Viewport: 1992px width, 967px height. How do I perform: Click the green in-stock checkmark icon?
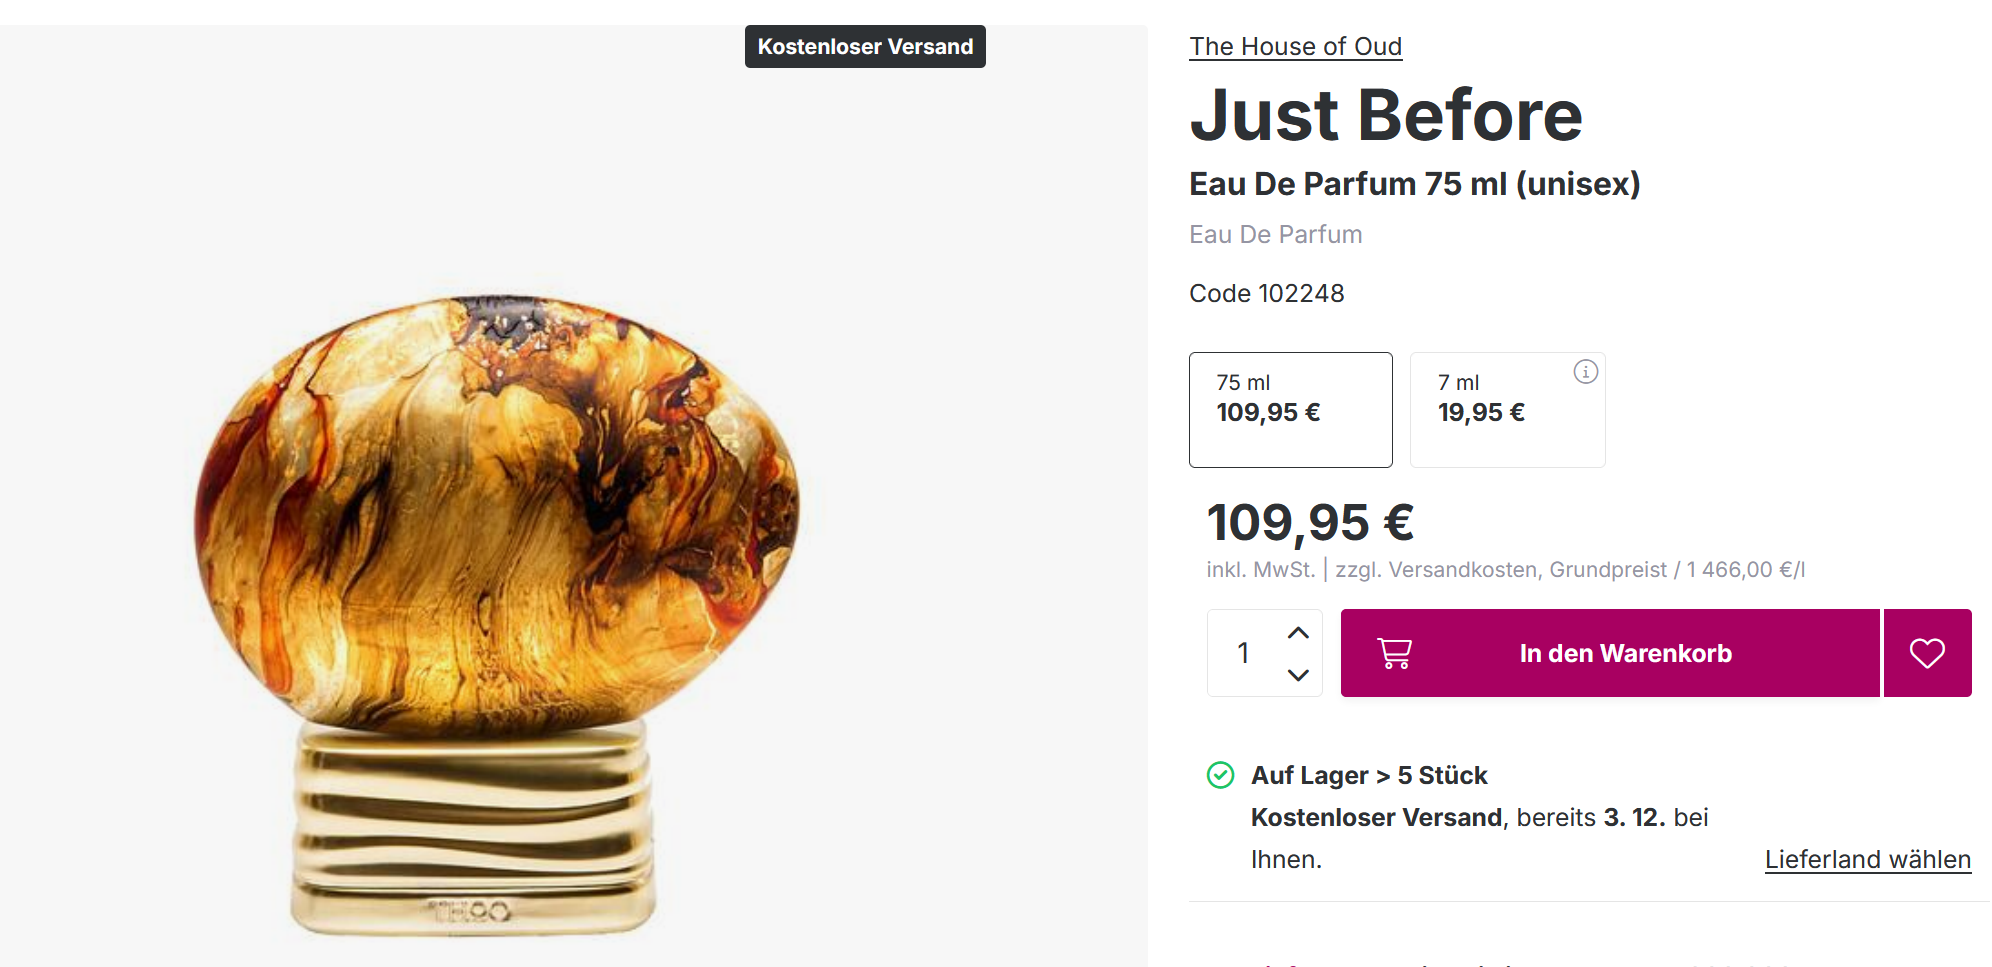[1220, 775]
